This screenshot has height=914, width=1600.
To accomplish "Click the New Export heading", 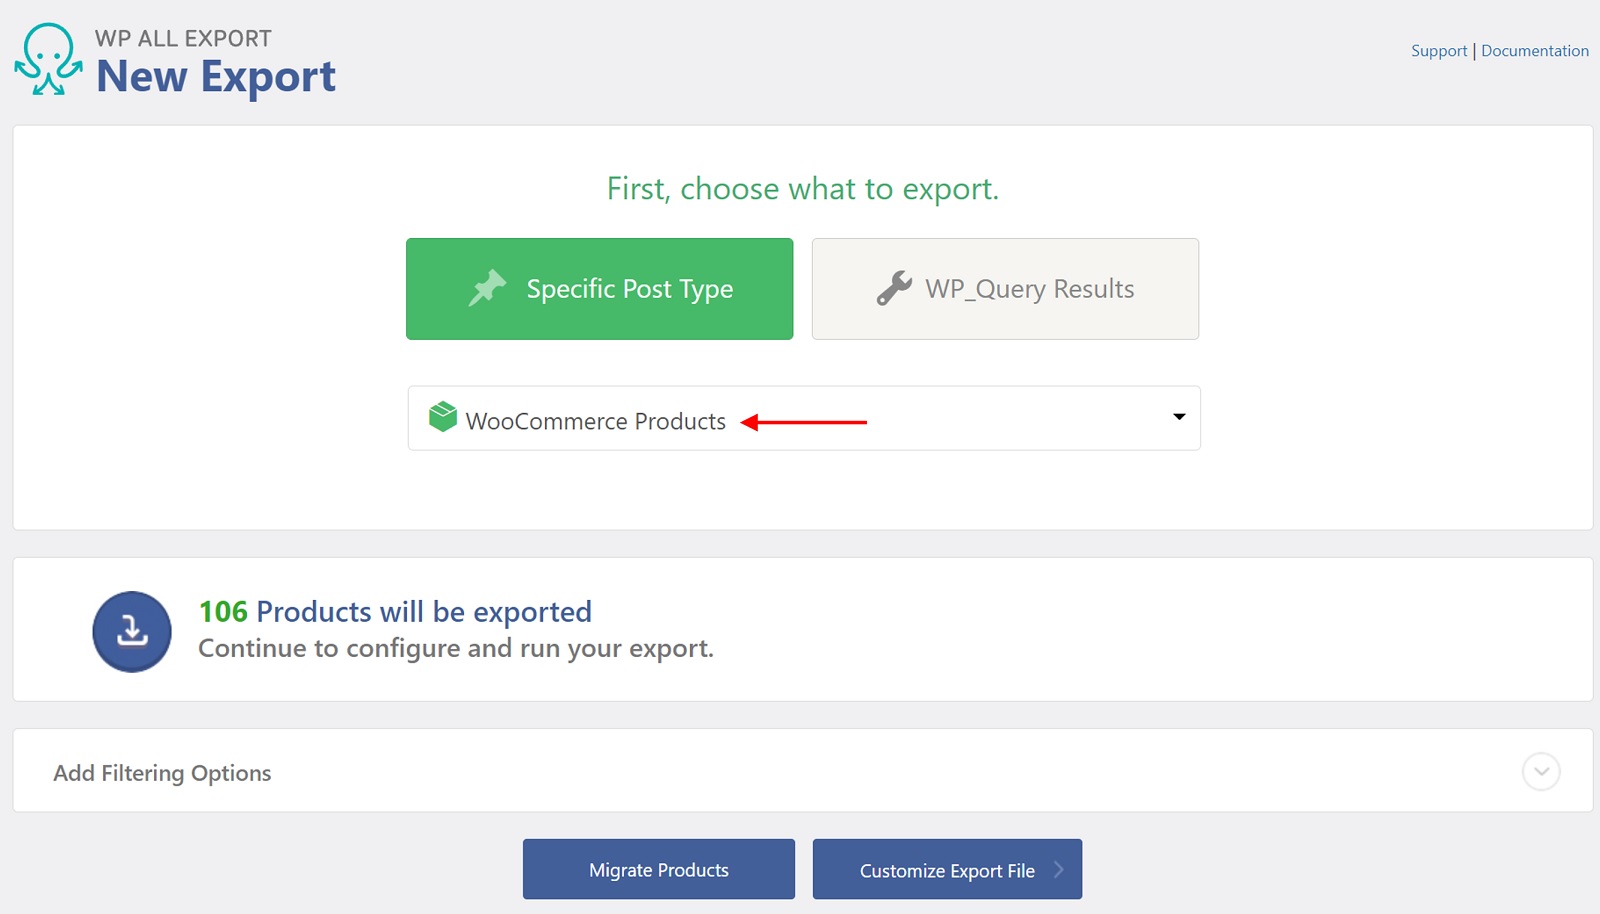I will coord(217,76).
